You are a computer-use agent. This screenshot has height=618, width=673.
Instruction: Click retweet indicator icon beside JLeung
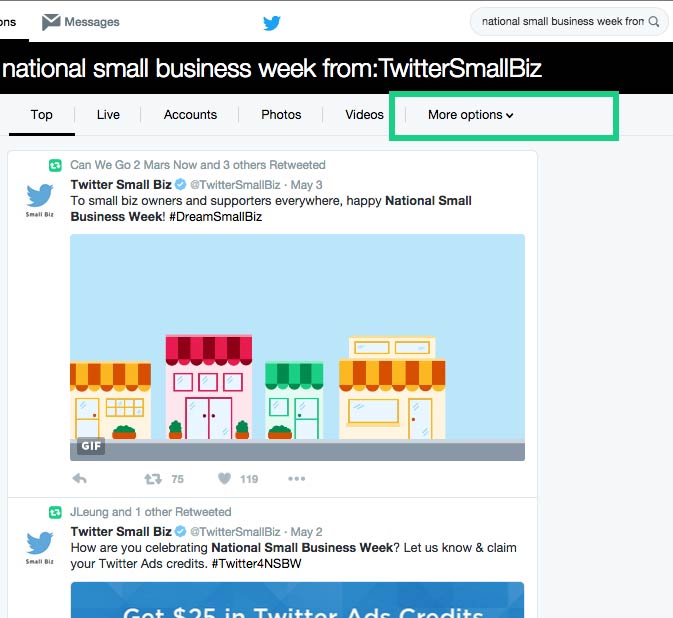55,512
